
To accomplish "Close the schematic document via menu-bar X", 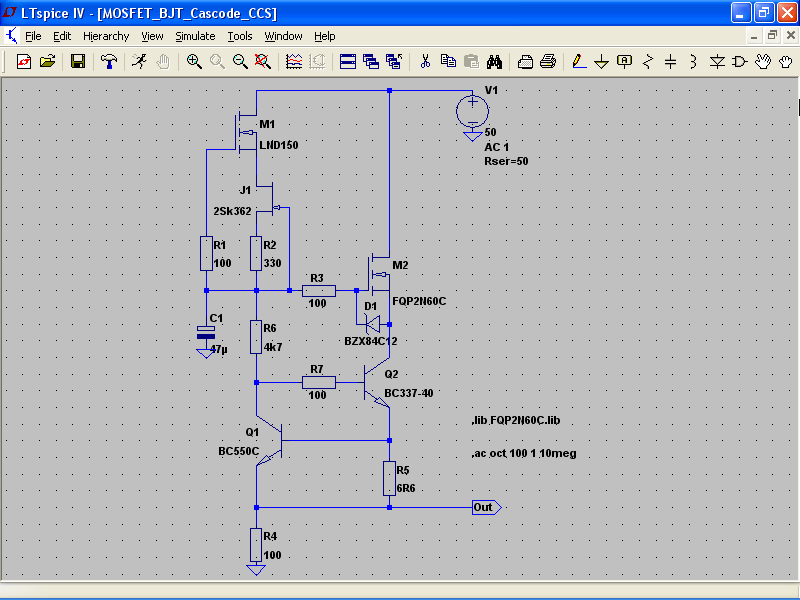I will point(790,36).
